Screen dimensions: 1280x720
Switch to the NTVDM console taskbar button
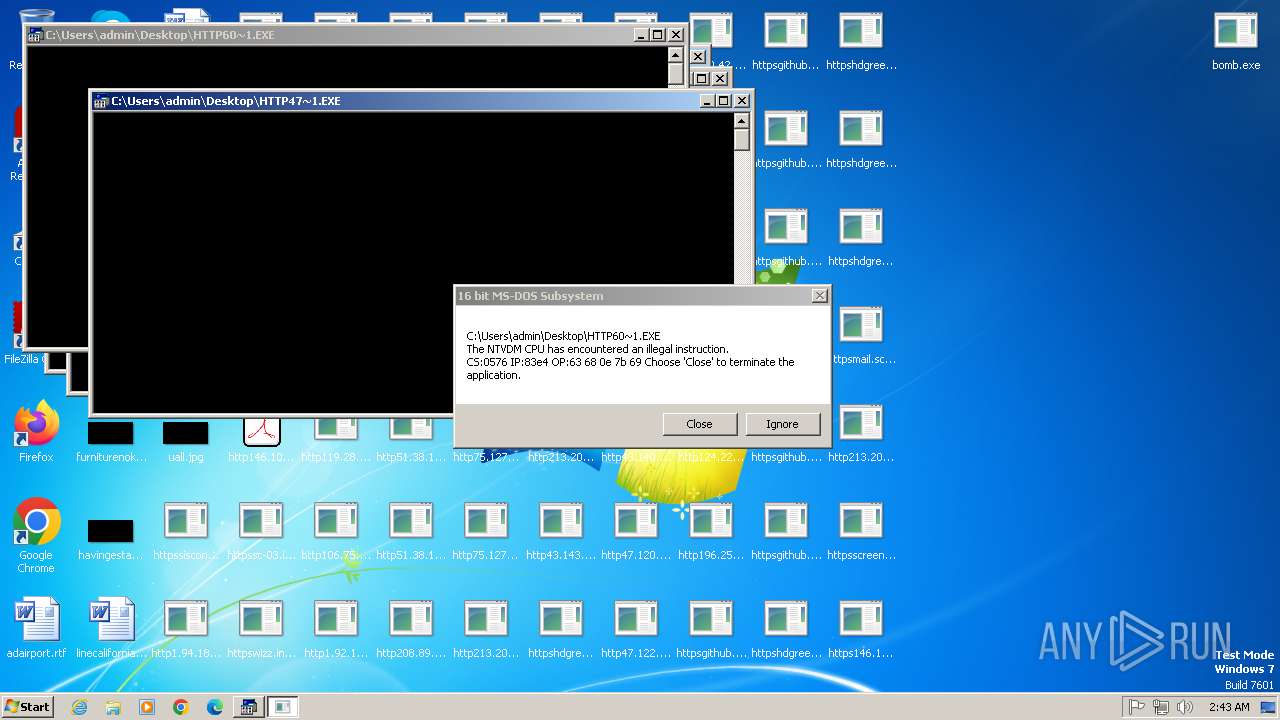248,707
